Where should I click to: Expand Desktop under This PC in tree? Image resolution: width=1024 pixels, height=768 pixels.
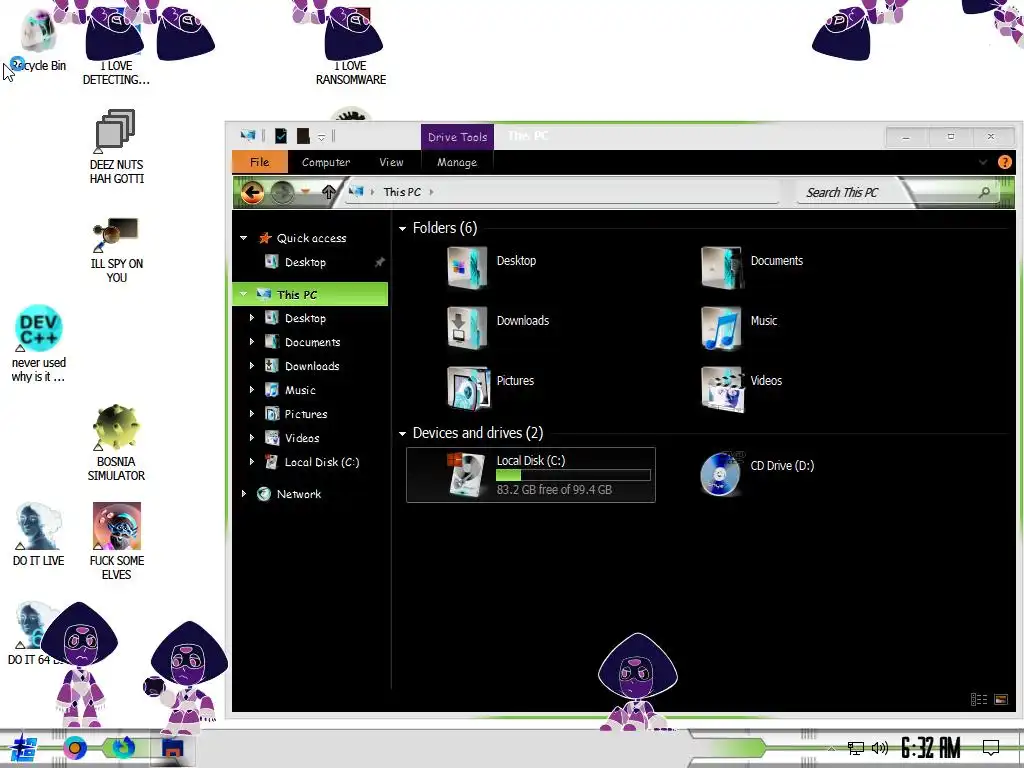pos(252,318)
